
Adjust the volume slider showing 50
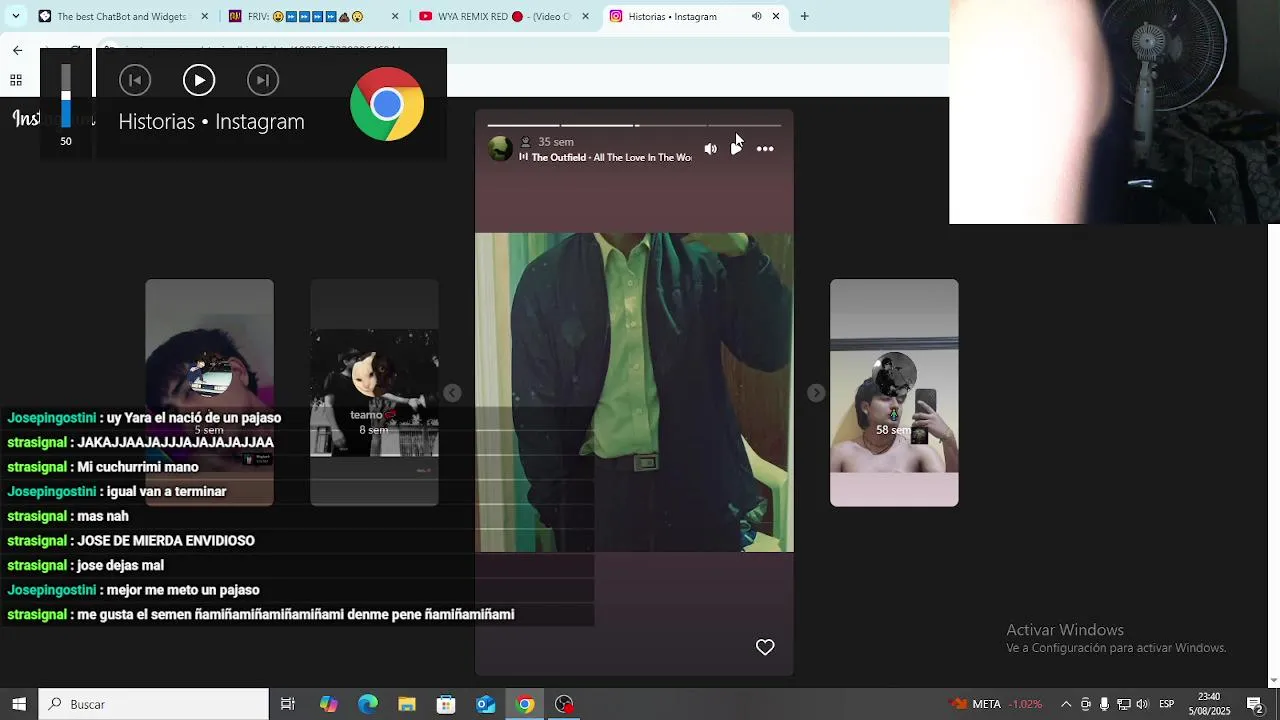pyautogui.click(x=66, y=97)
